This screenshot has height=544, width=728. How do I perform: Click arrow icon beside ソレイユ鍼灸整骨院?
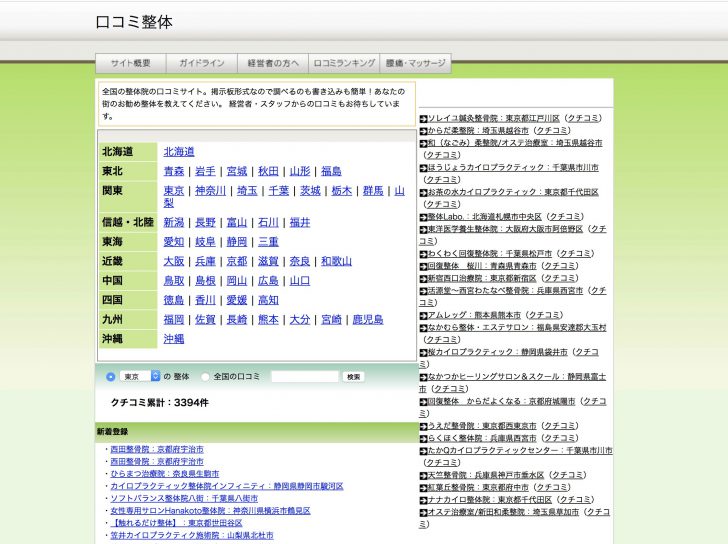click(x=423, y=118)
